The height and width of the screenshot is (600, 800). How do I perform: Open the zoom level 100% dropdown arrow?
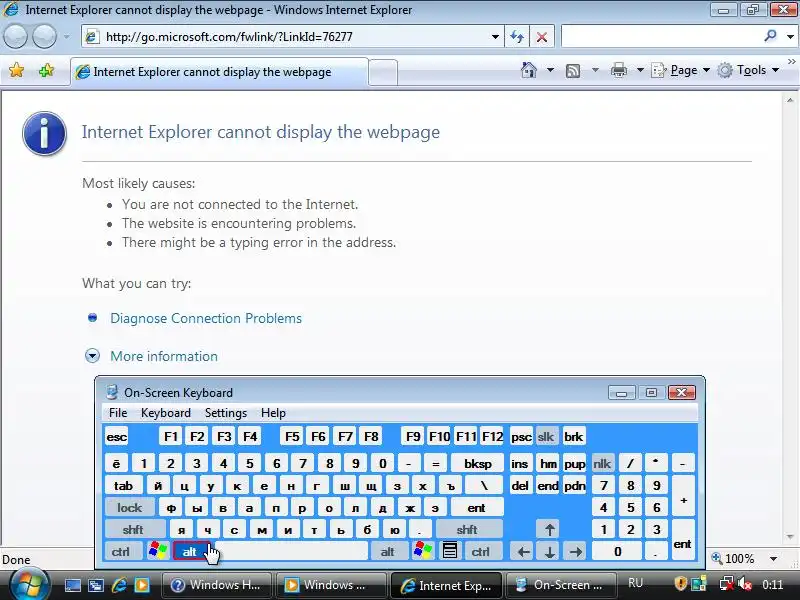[773, 559]
